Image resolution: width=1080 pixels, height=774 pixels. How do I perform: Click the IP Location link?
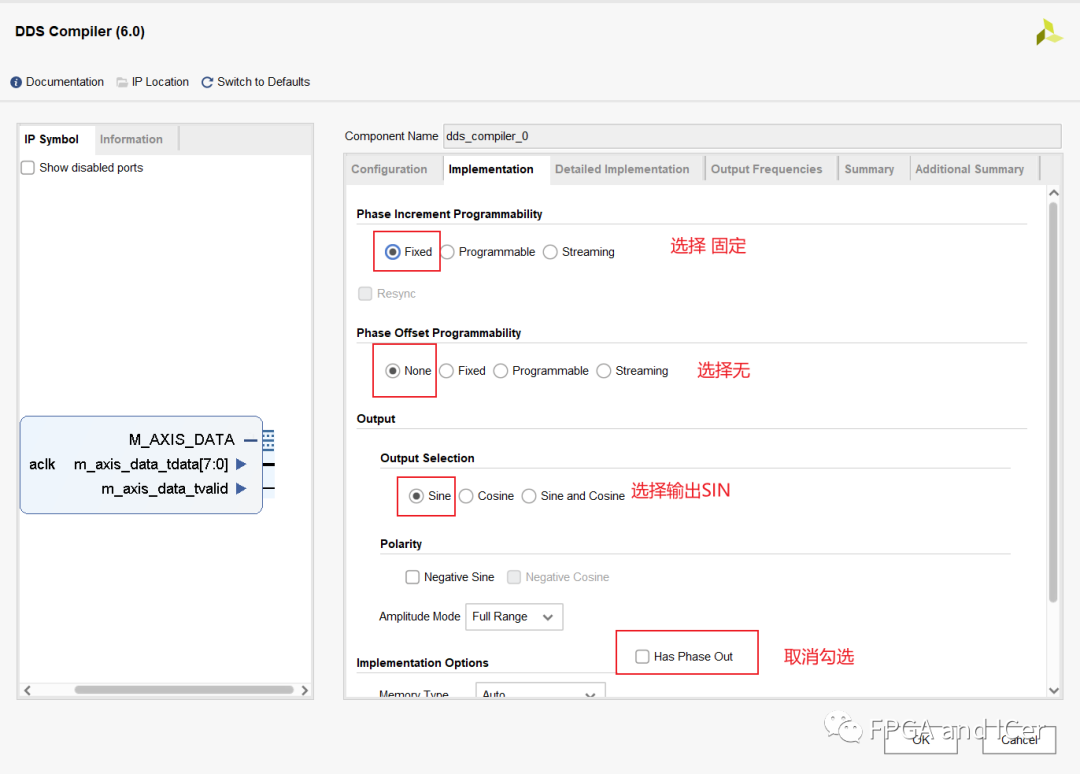coord(160,82)
